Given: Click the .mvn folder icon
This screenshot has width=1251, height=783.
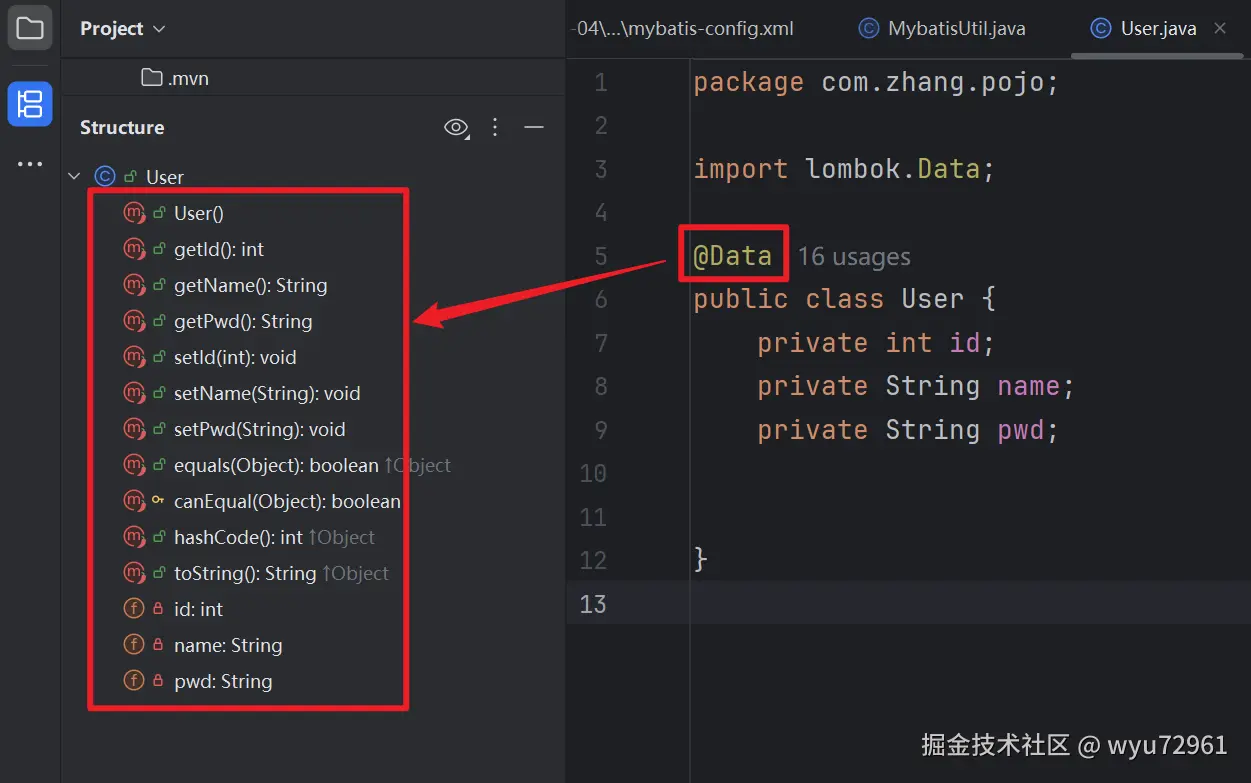Looking at the screenshot, I should coord(152,77).
